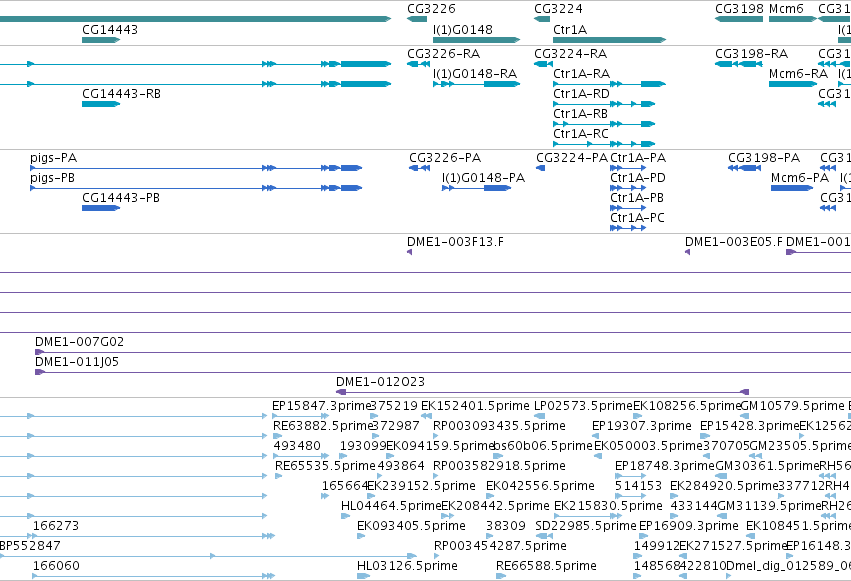851x581 pixels.
Task: Select protein feature pigs-PA
Action: click(x=53, y=158)
